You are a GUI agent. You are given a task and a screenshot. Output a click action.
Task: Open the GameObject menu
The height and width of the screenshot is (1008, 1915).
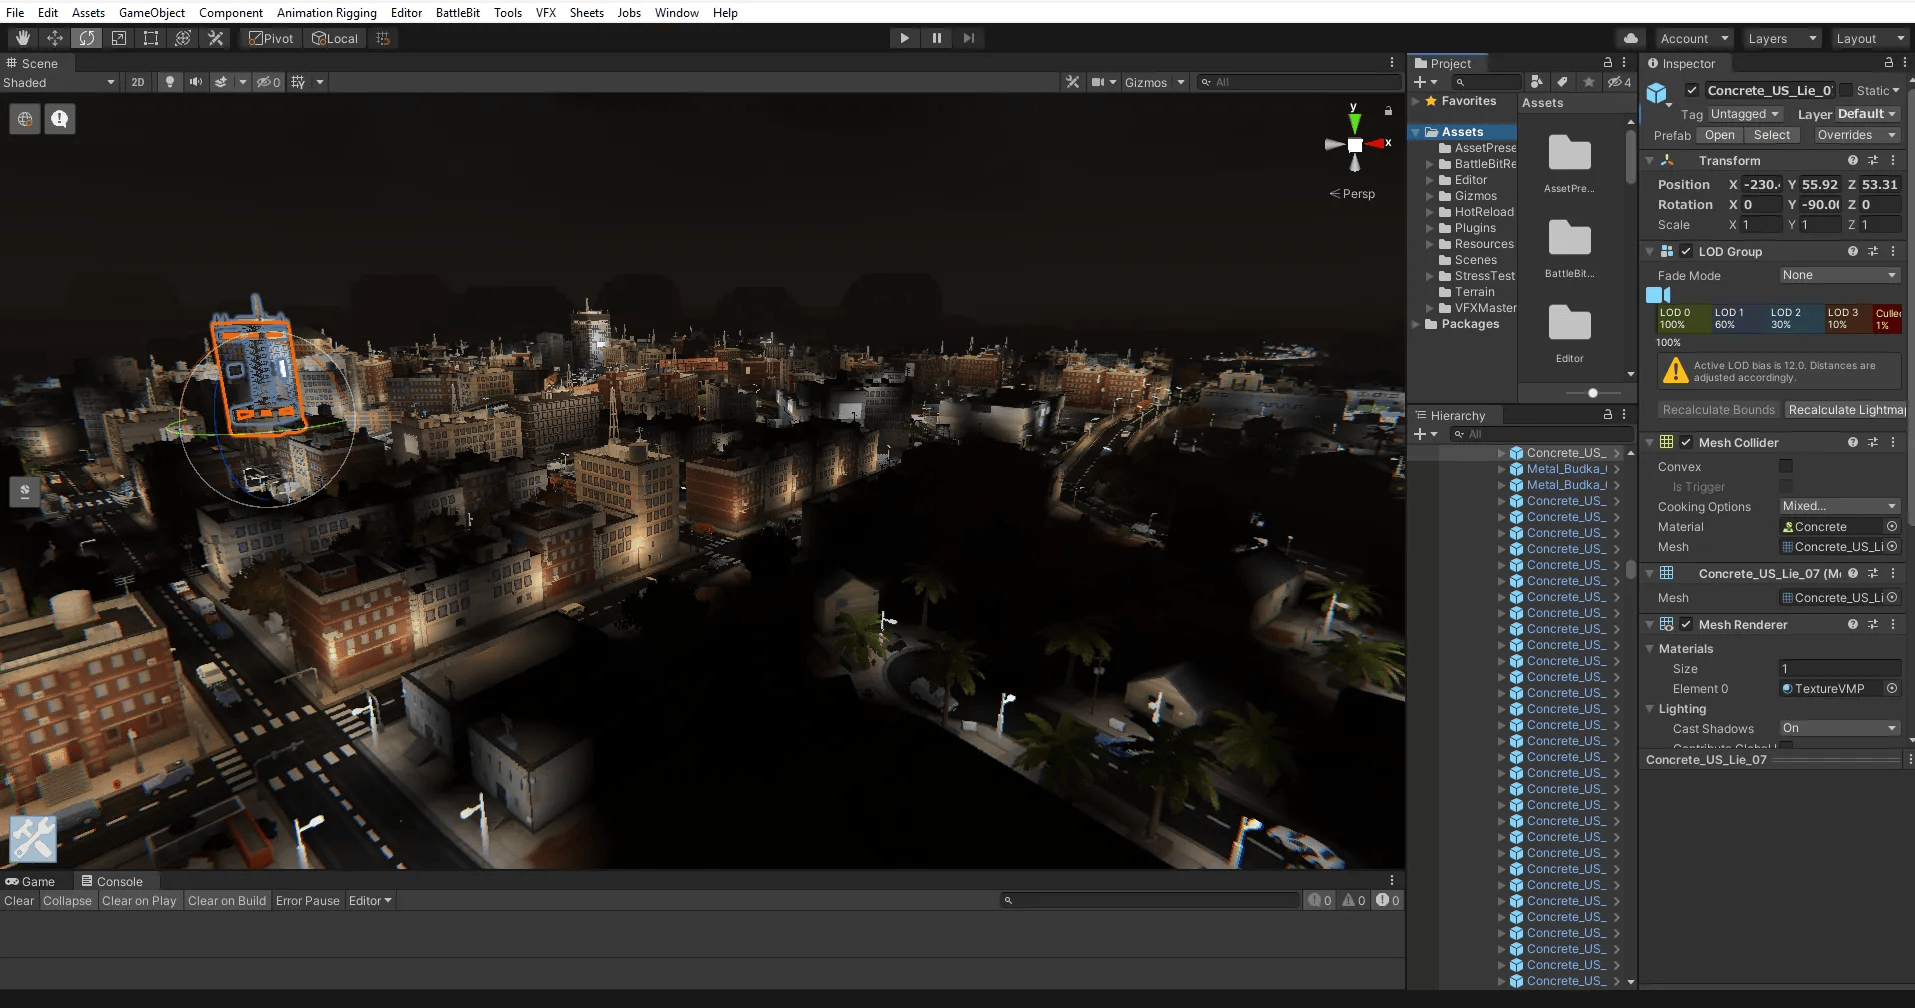[x=151, y=13]
